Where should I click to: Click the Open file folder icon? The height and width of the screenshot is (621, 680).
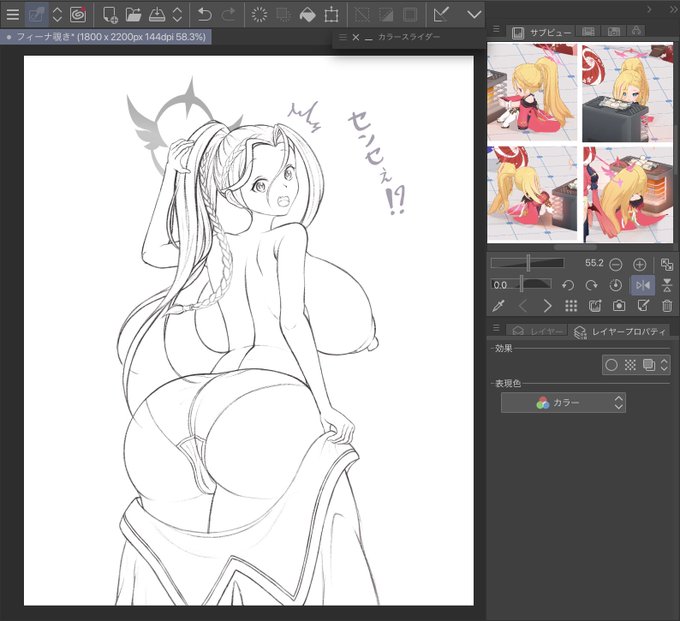point(133,15)
